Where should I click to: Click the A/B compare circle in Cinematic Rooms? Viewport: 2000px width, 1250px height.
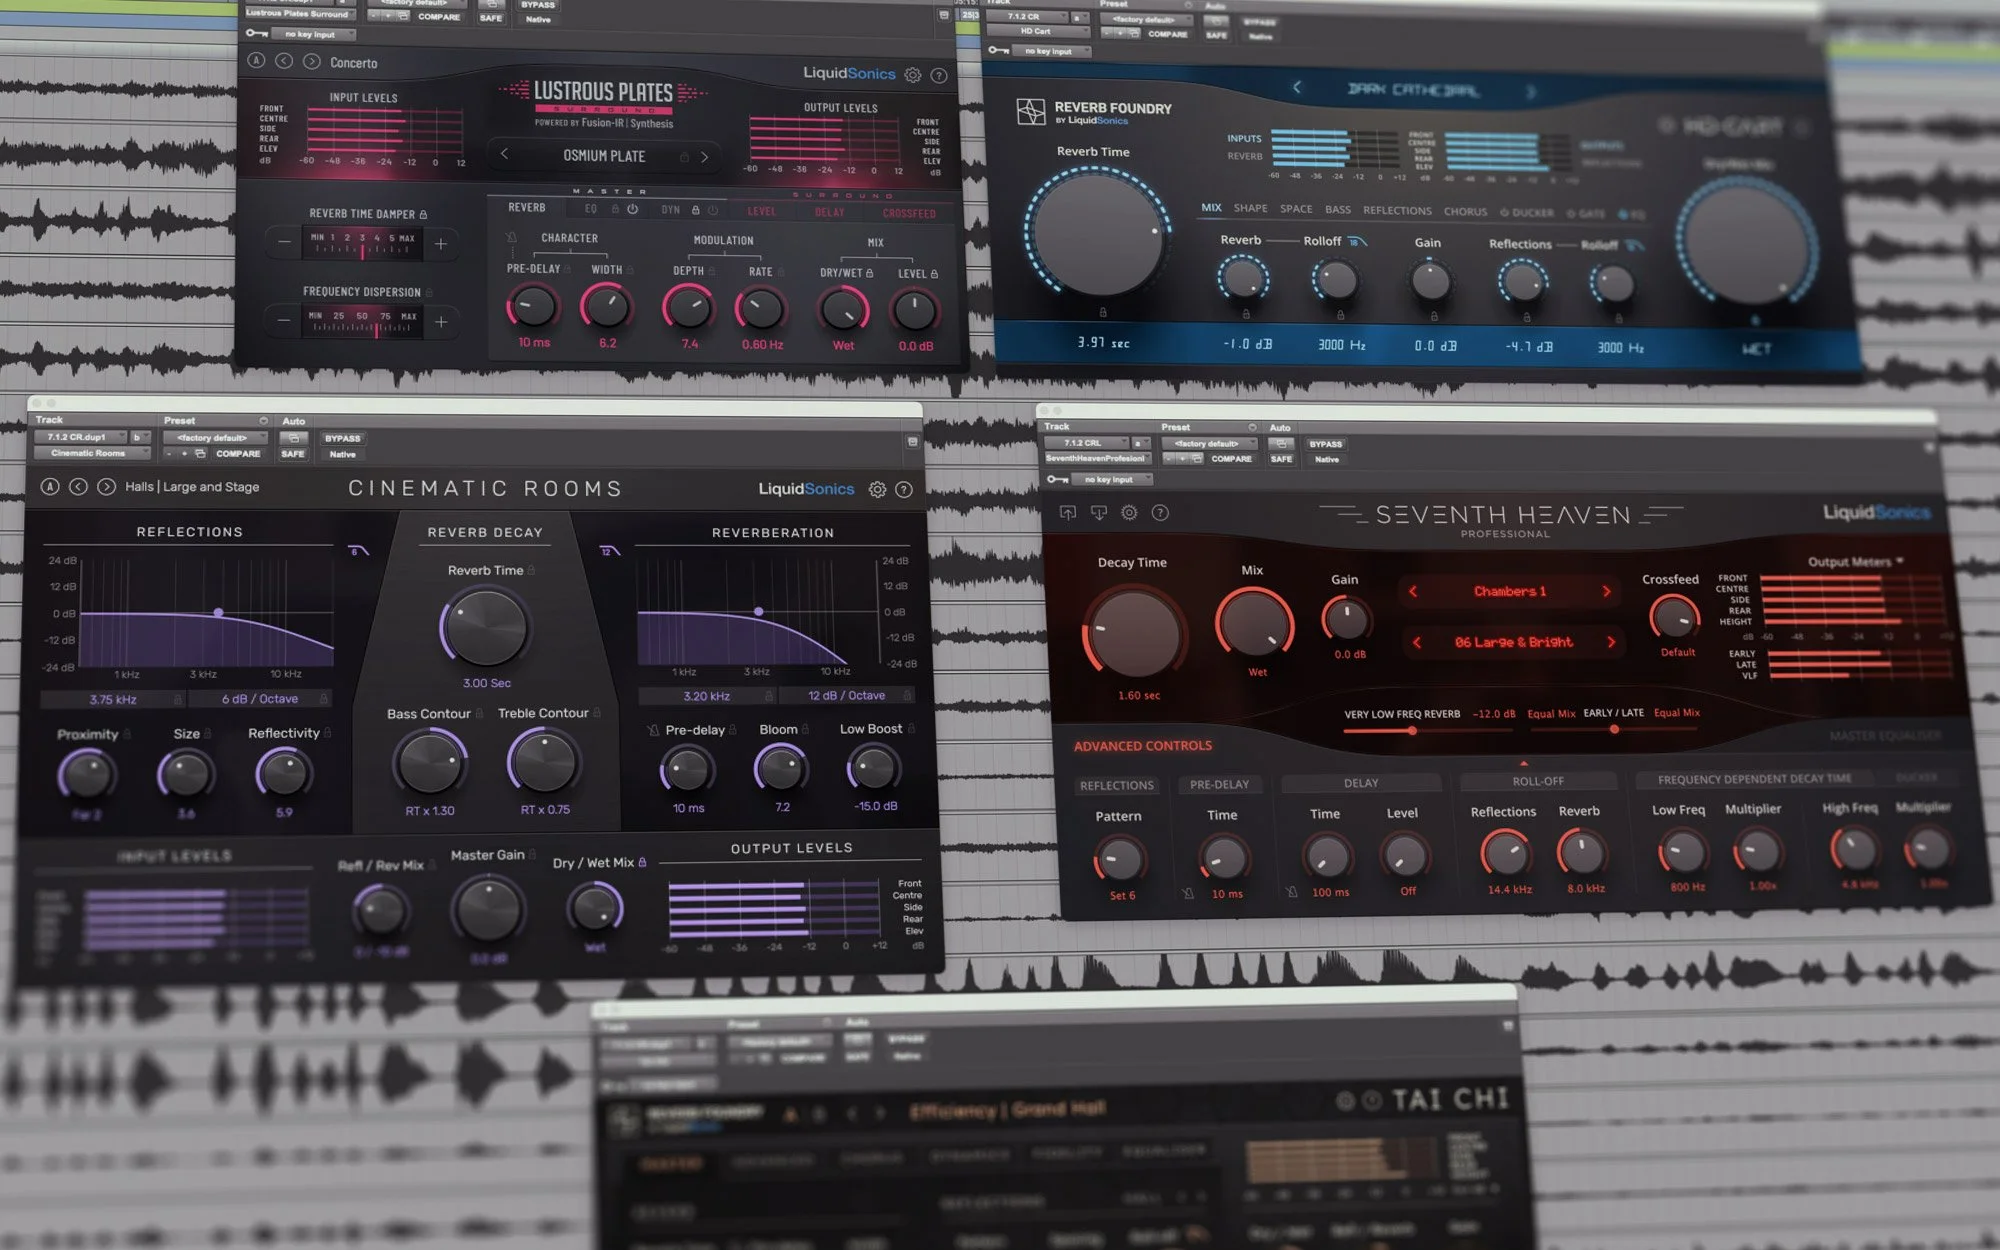pyautogui.click(x=50, y=487)
